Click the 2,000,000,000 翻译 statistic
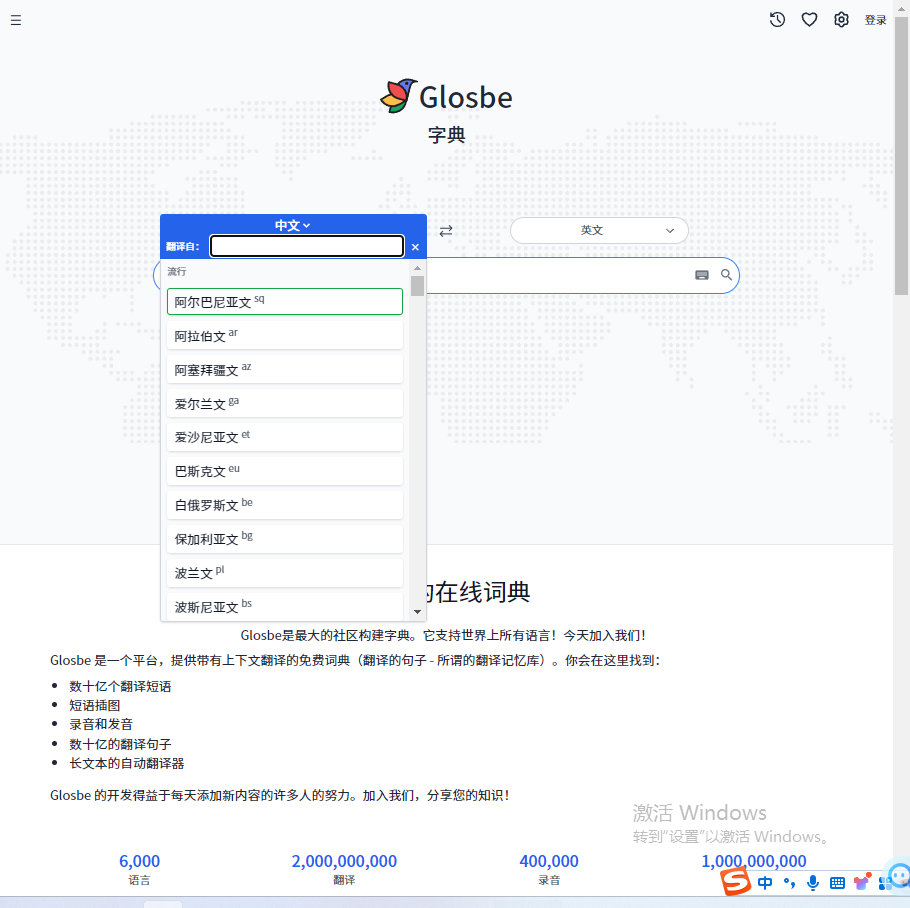 pyautogui.click(x=344, y=869)
